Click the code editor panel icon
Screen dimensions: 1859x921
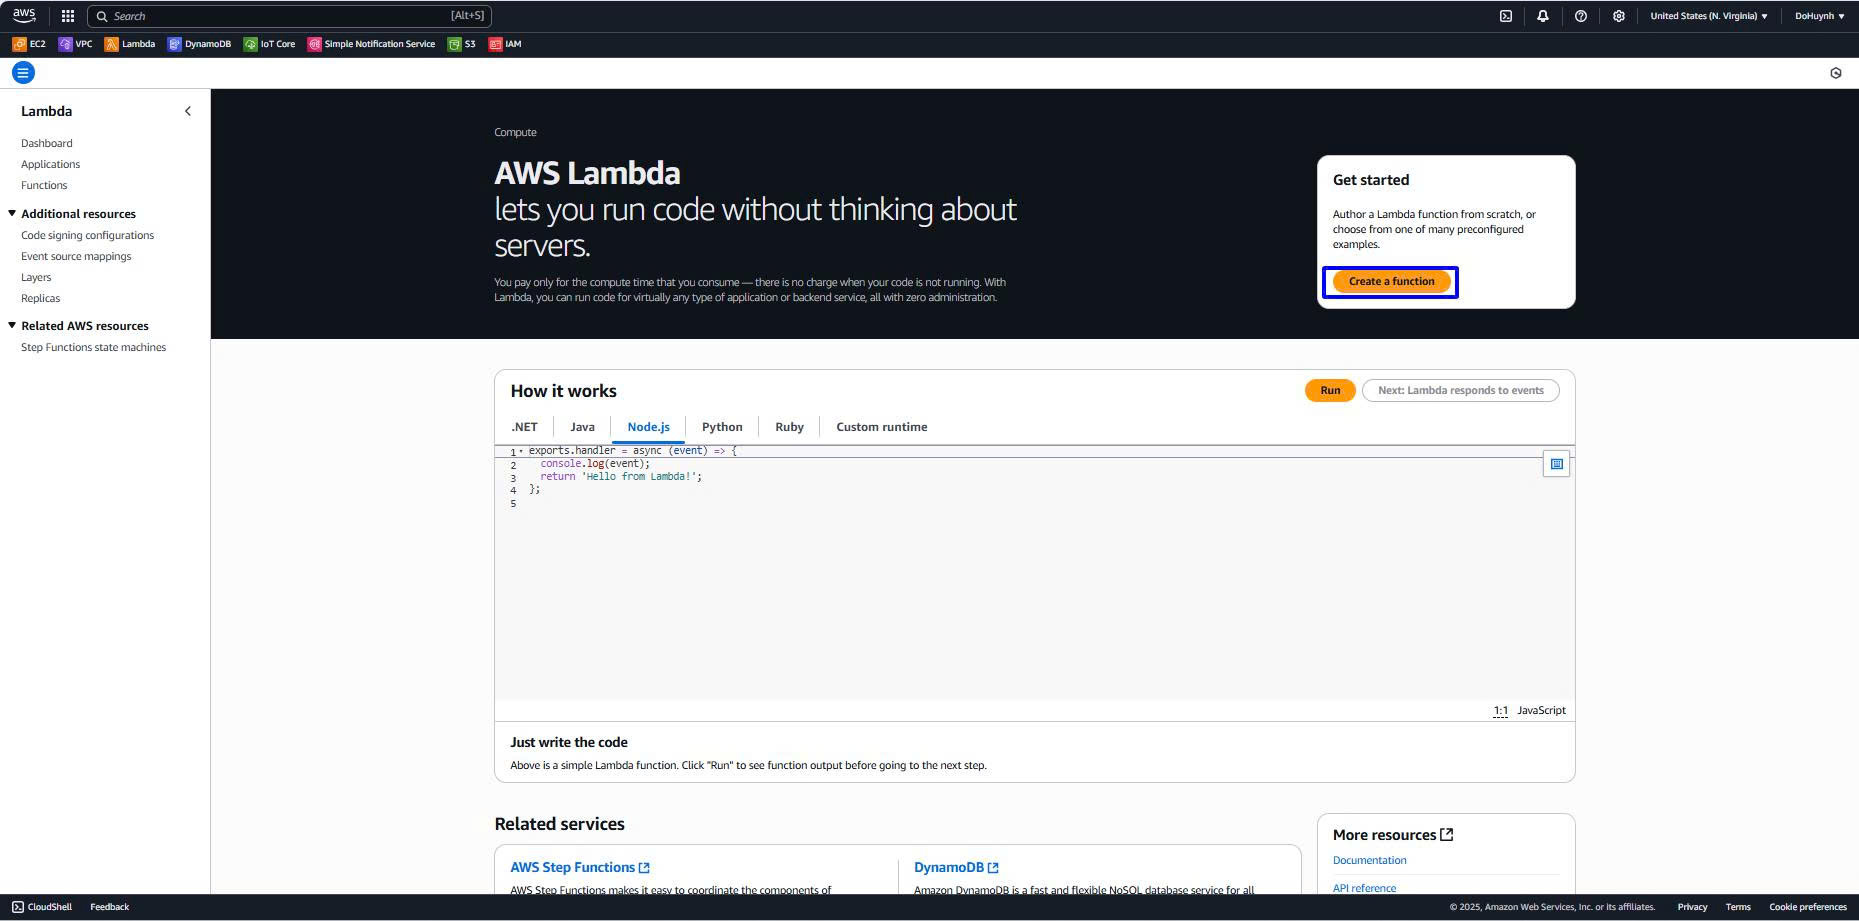(x=1556, y=464)
